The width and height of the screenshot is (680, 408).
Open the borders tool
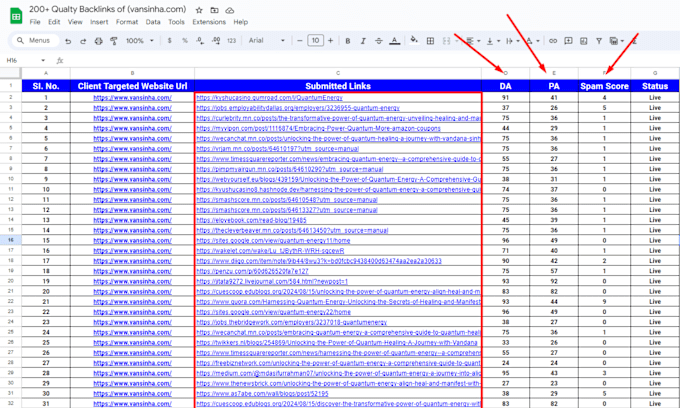coord(430,41)
